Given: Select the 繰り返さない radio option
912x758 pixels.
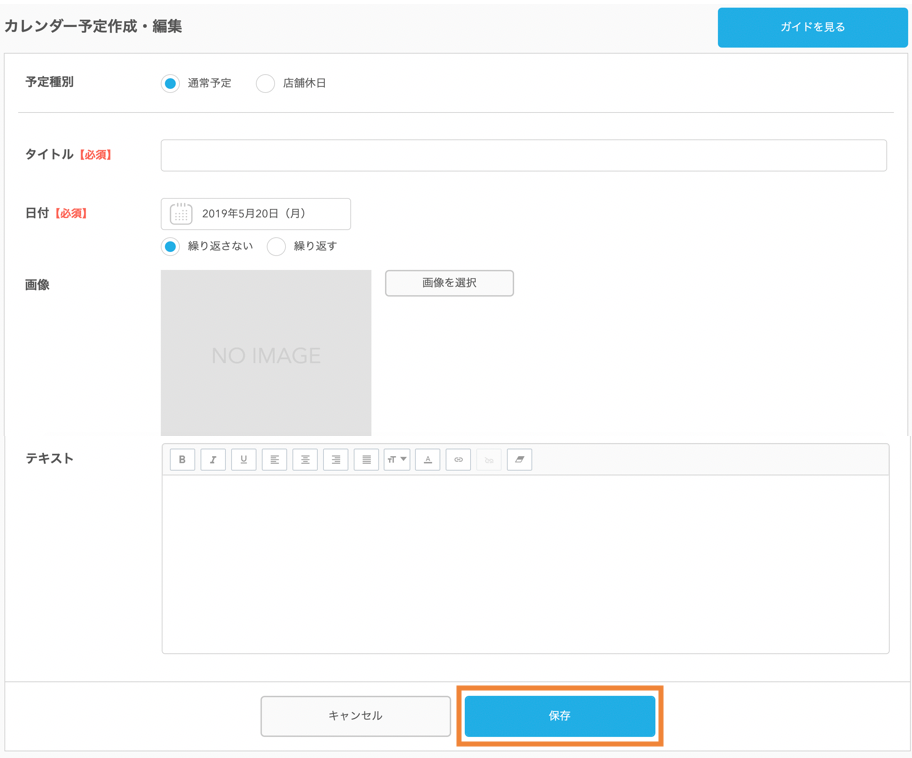Looking at the screenshot, I should tap(170, 246).
